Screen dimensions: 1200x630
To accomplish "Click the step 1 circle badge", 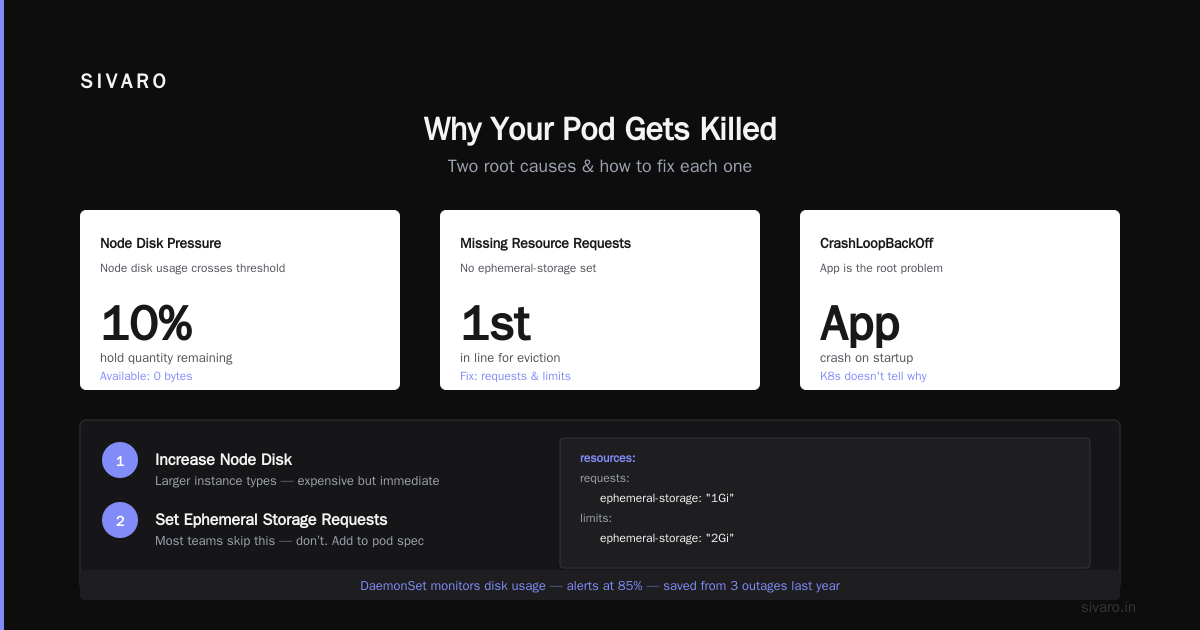I will pyautogui.click(x=120, y=460).
